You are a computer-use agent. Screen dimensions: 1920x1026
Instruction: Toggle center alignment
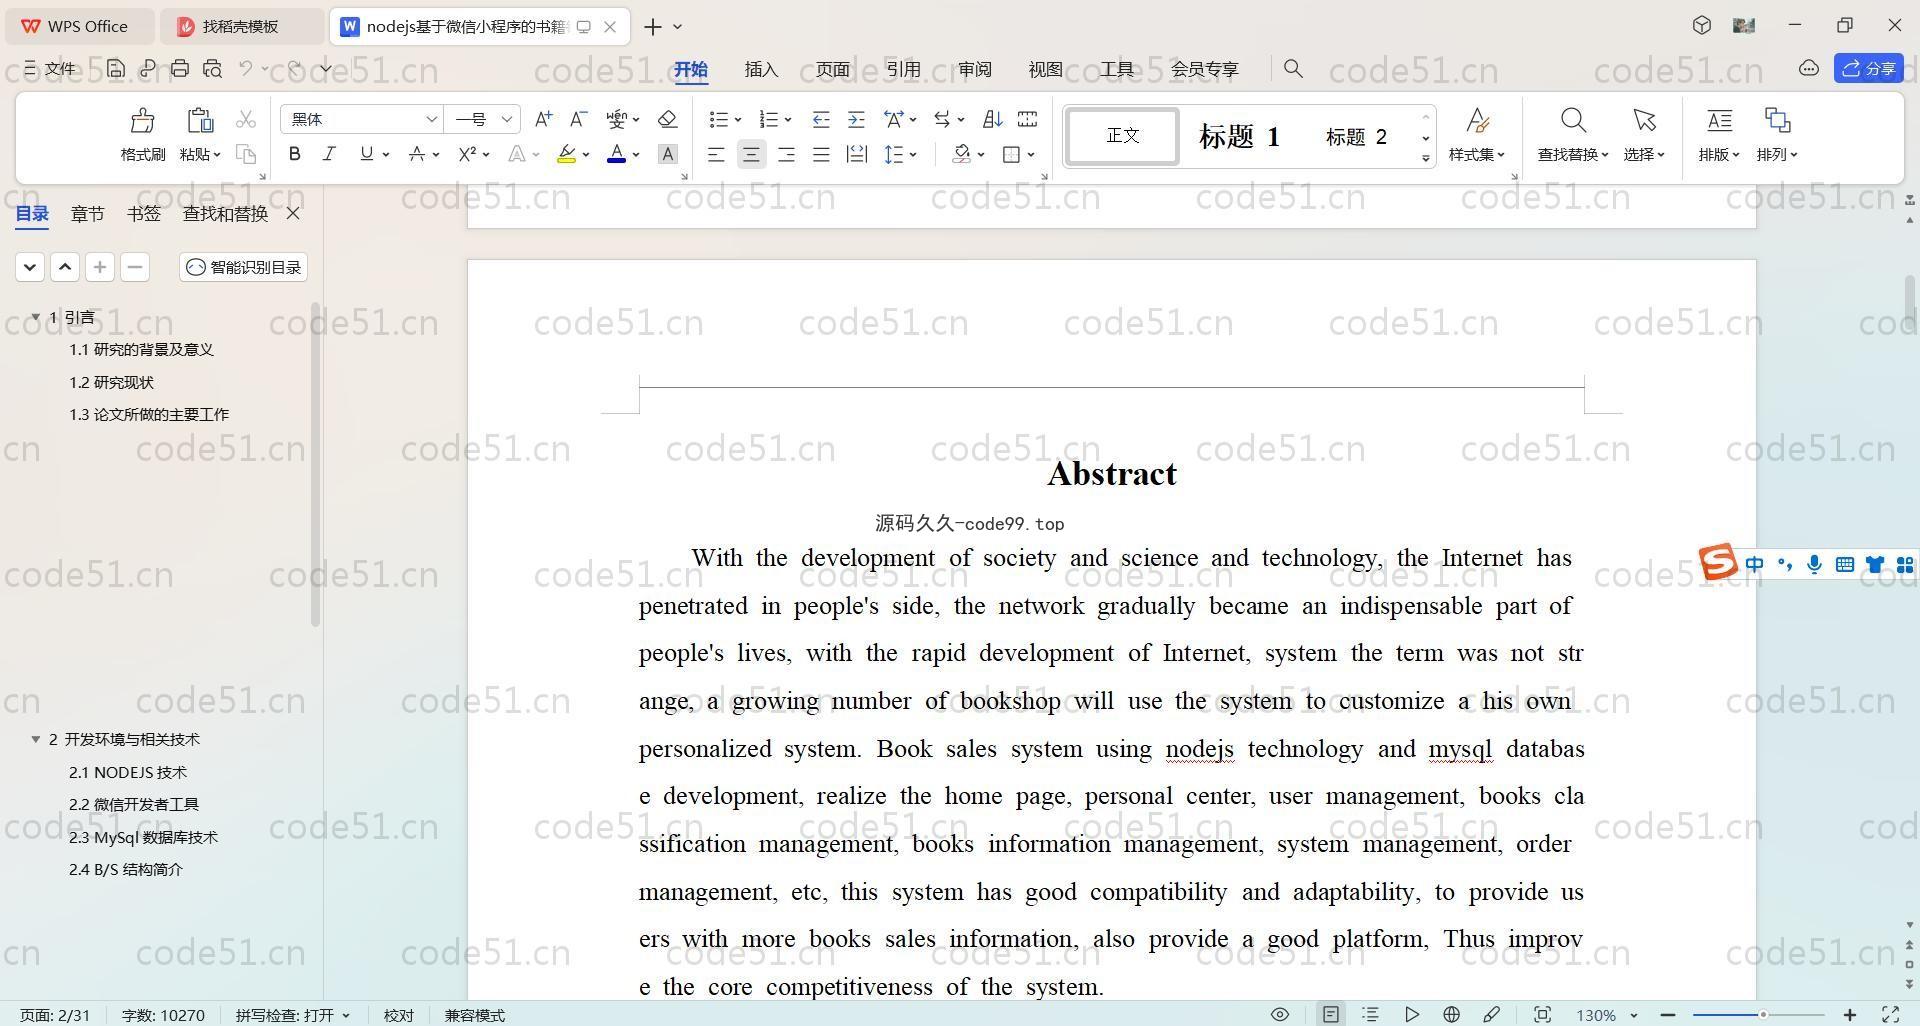click(751, 154)
